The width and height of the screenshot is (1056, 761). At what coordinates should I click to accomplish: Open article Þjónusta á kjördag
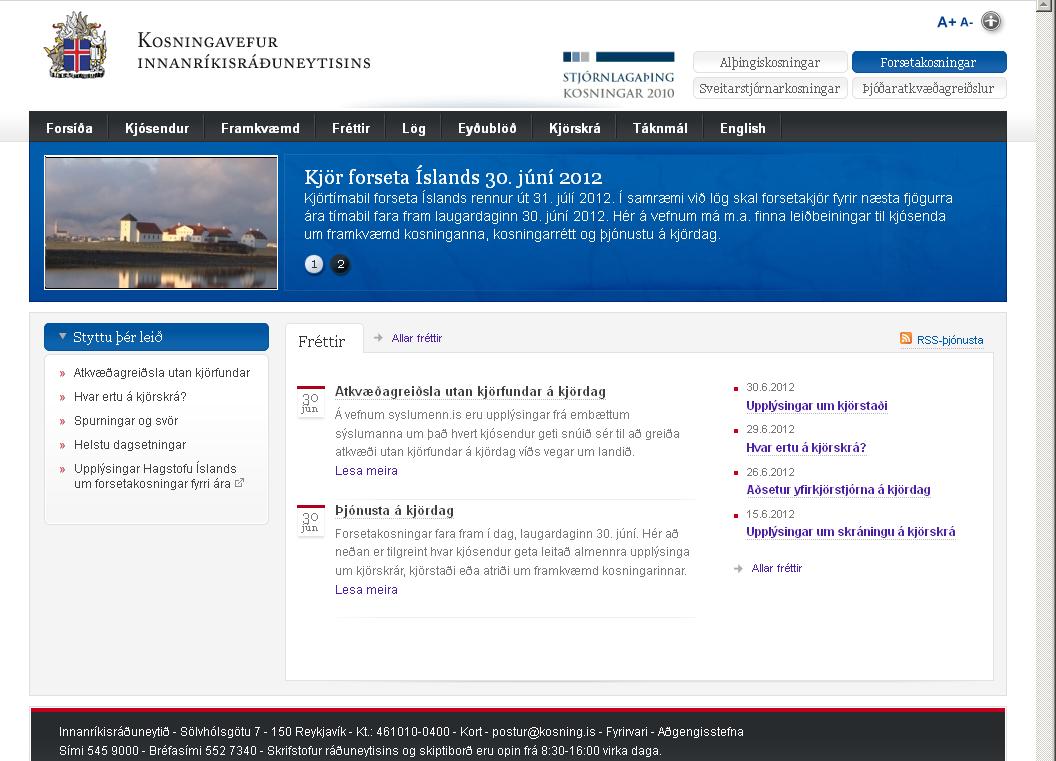click(394, 510)
